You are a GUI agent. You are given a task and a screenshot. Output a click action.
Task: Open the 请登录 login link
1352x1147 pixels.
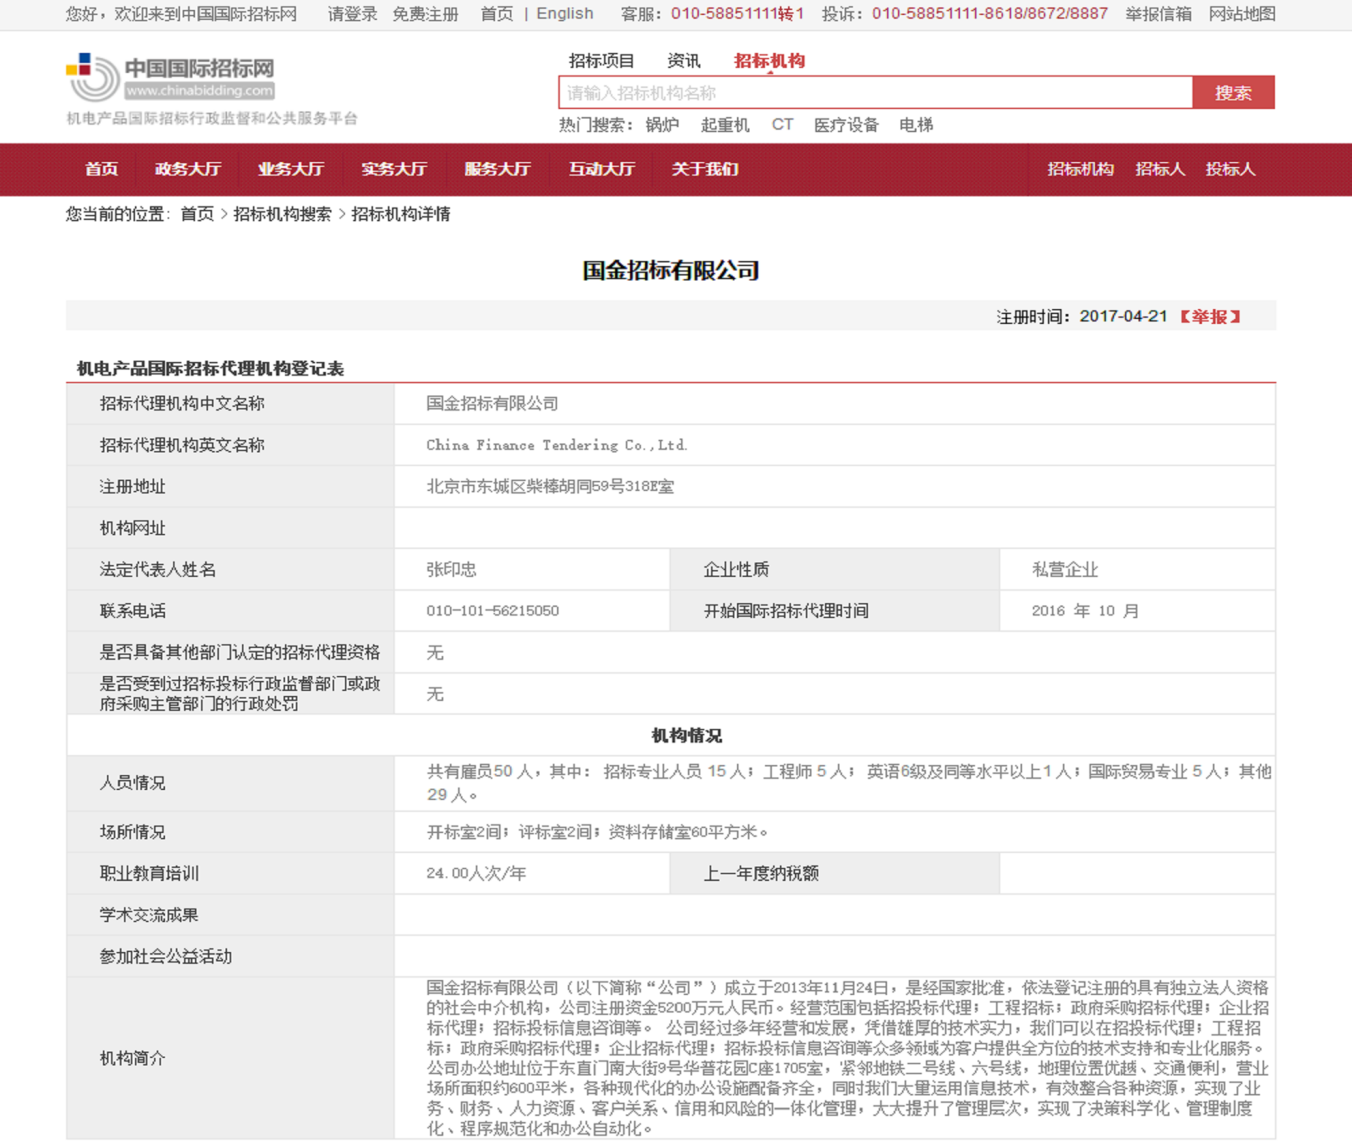point(352,14)
